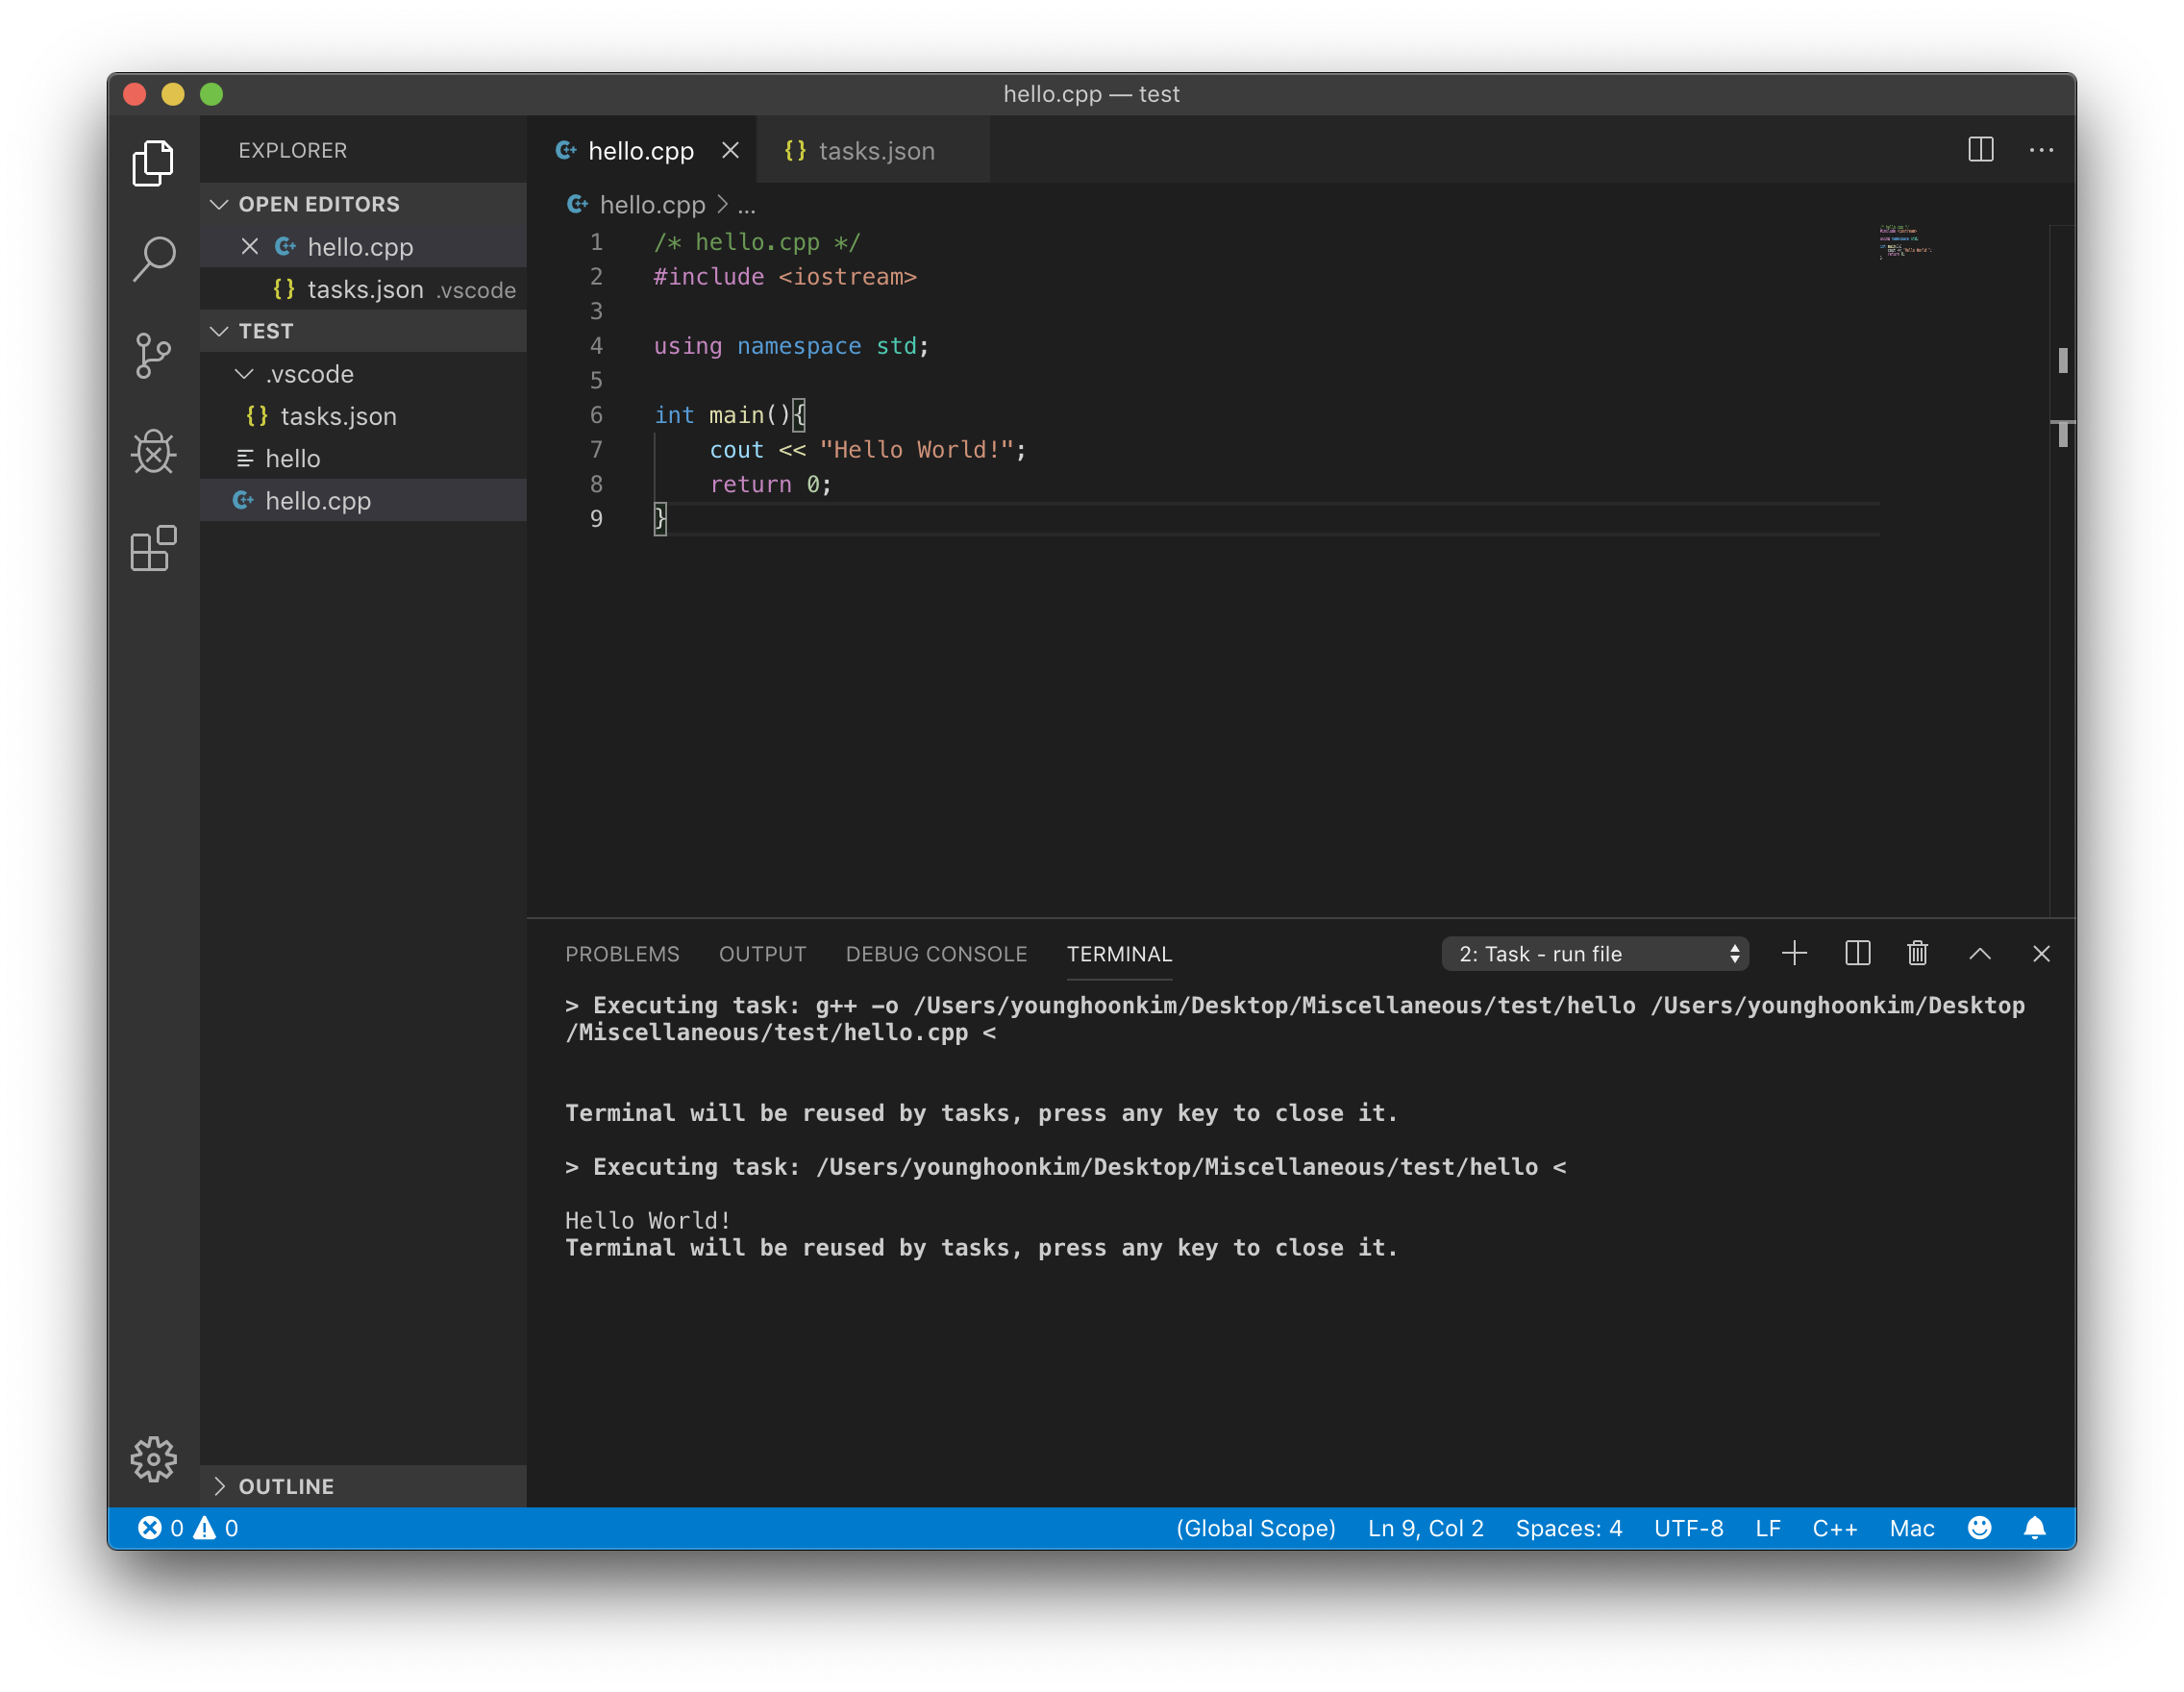The height and width of the screenshot is (1692, 2184).
Task: Click the New Terminal plus button
Action: (1794, 955)
